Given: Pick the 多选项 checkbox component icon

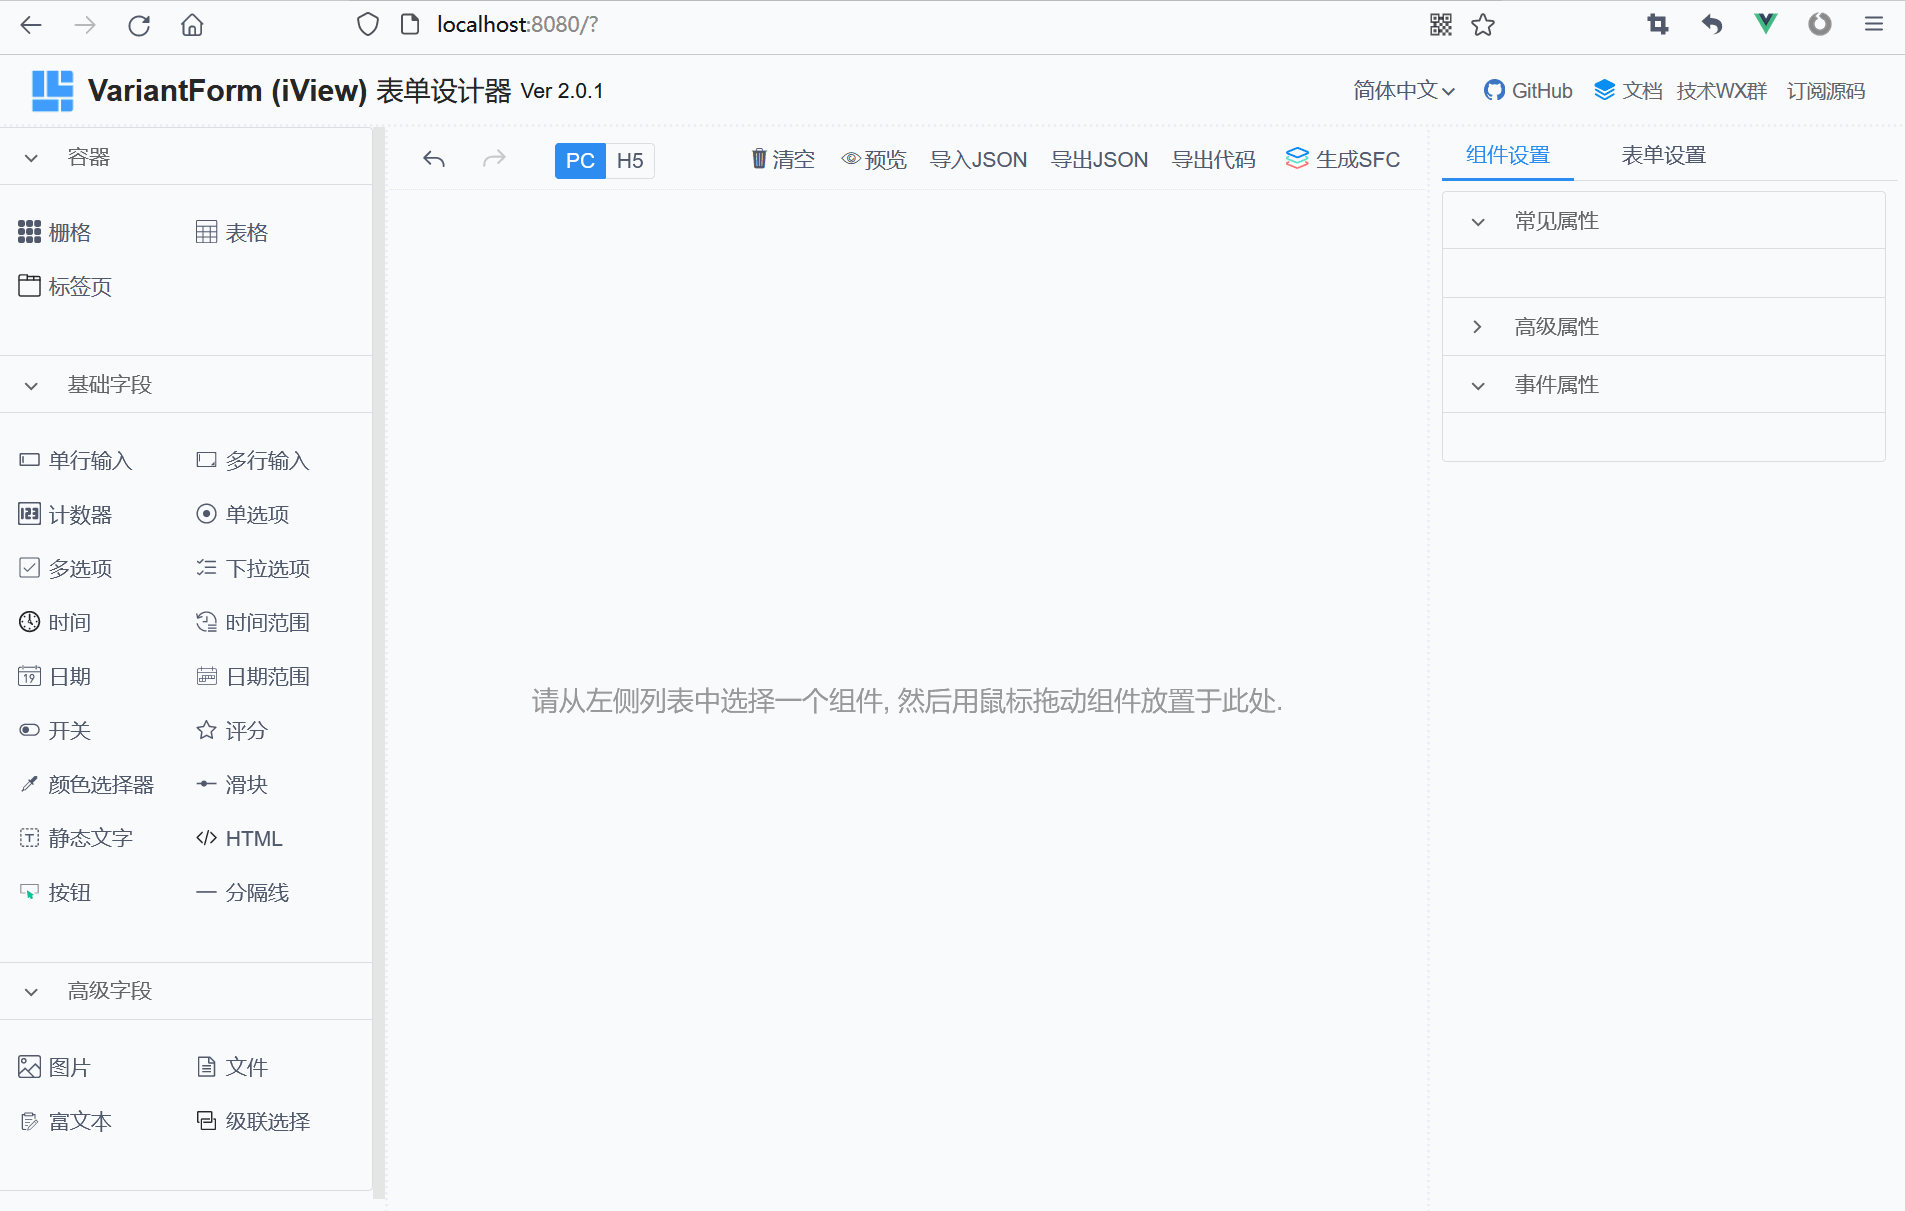Looking at the screenshot, I should click(30, 568).
